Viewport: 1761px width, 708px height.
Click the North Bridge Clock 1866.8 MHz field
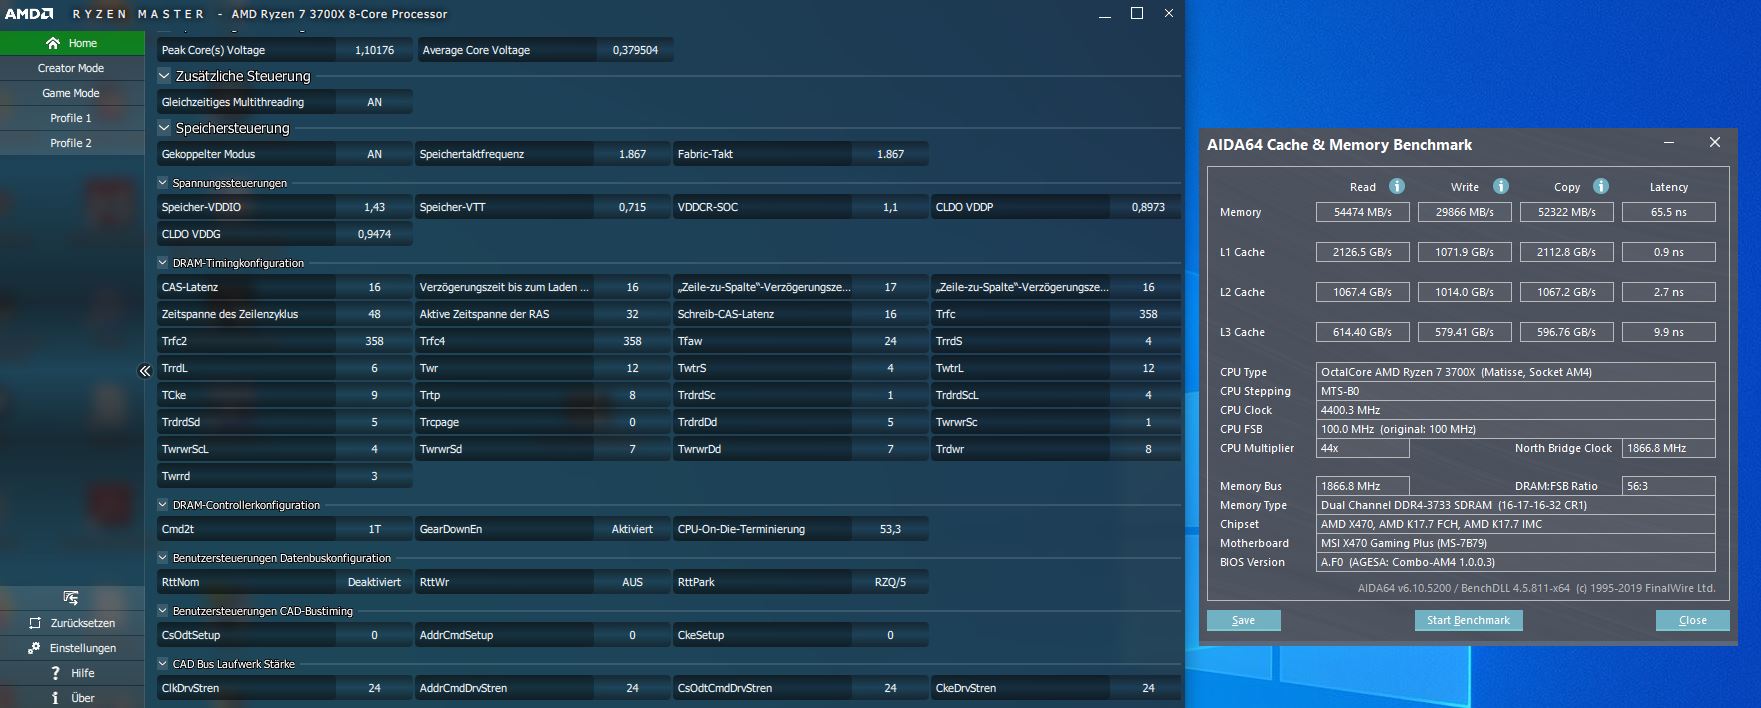pyautogui.click(x=1668, y=448)
